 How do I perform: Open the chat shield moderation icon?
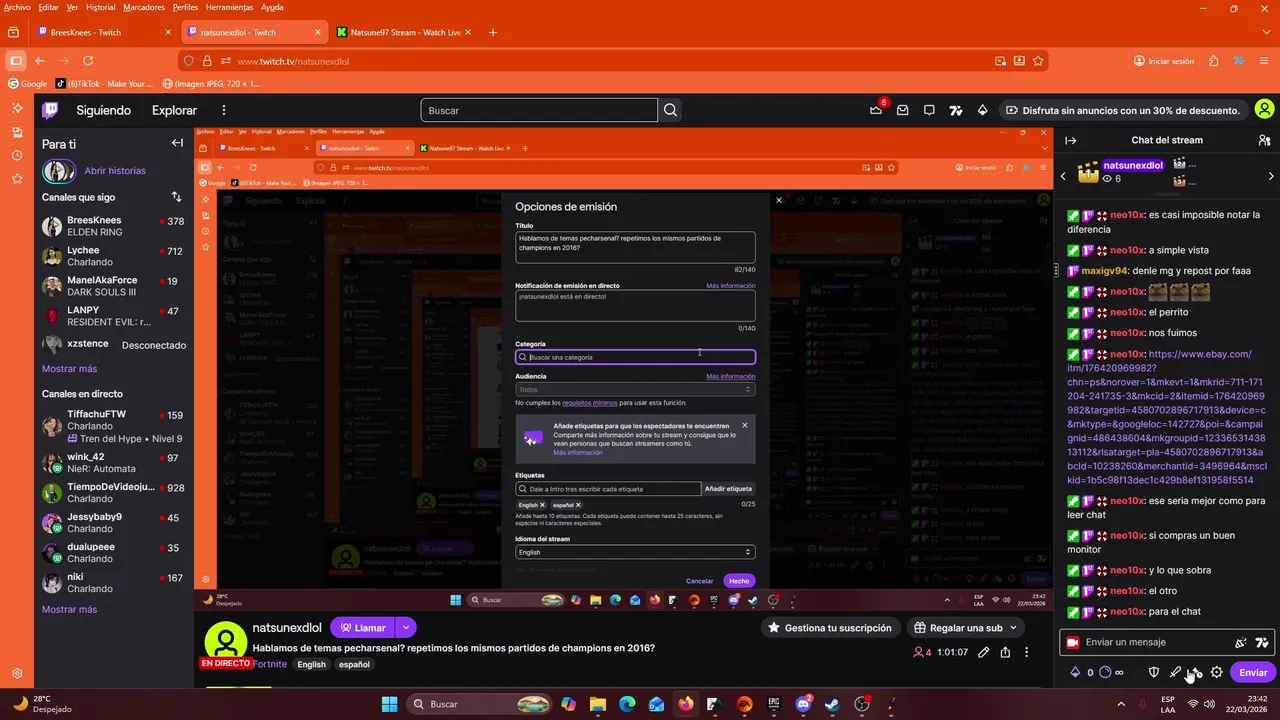point(1154,672)
